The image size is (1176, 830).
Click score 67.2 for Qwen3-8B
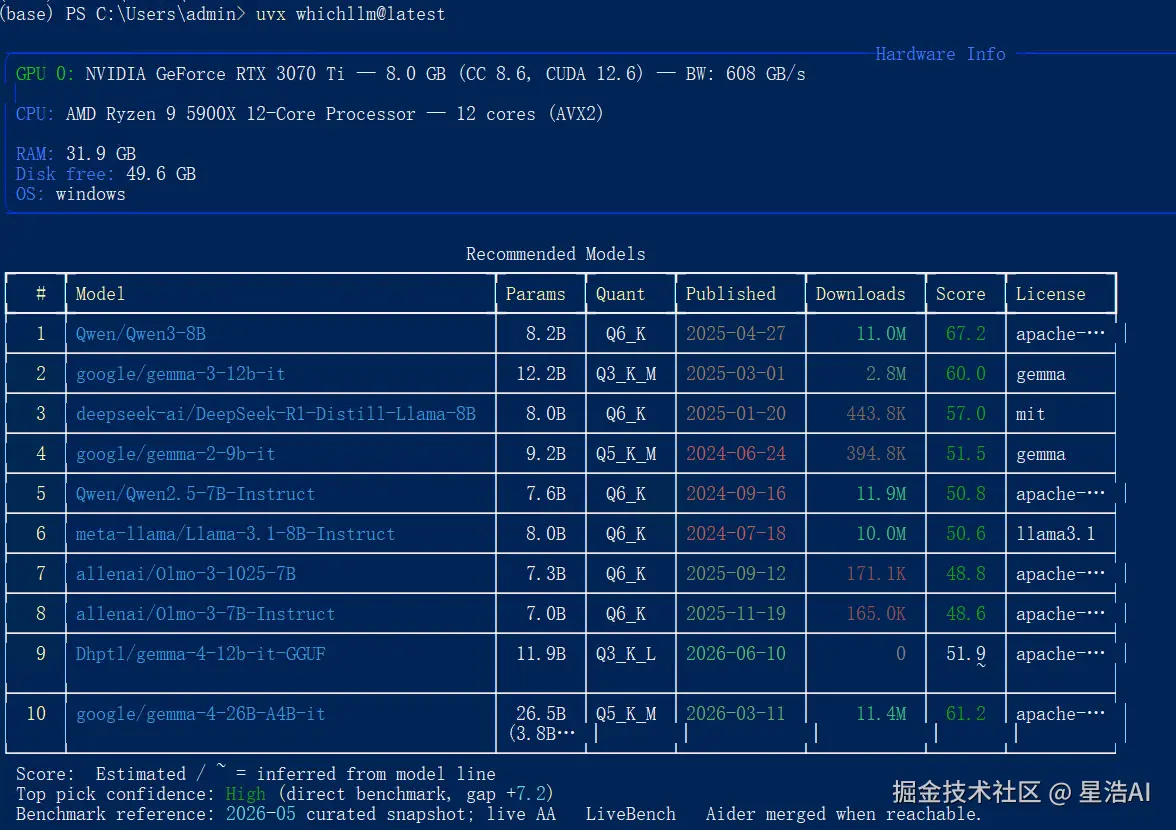point(965,334)
